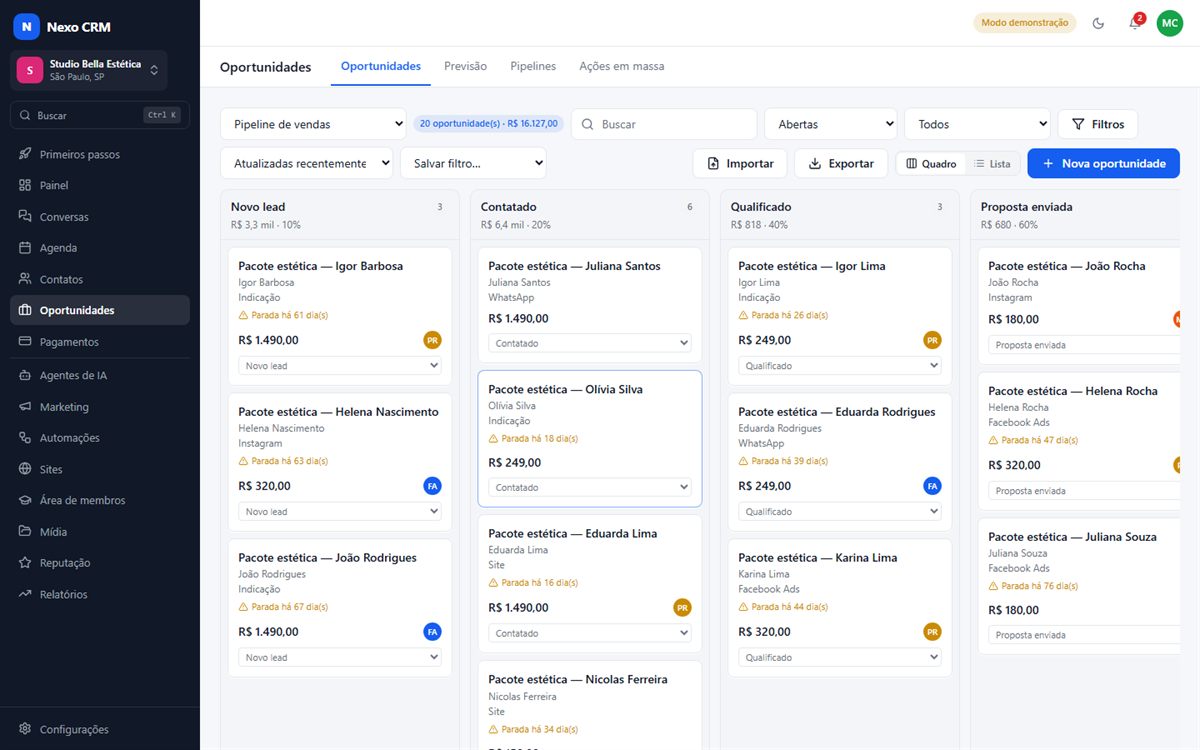1200x750 pixels.
Task: Expand Studio Bella Estética account switcher
Action: click(89, 70)
